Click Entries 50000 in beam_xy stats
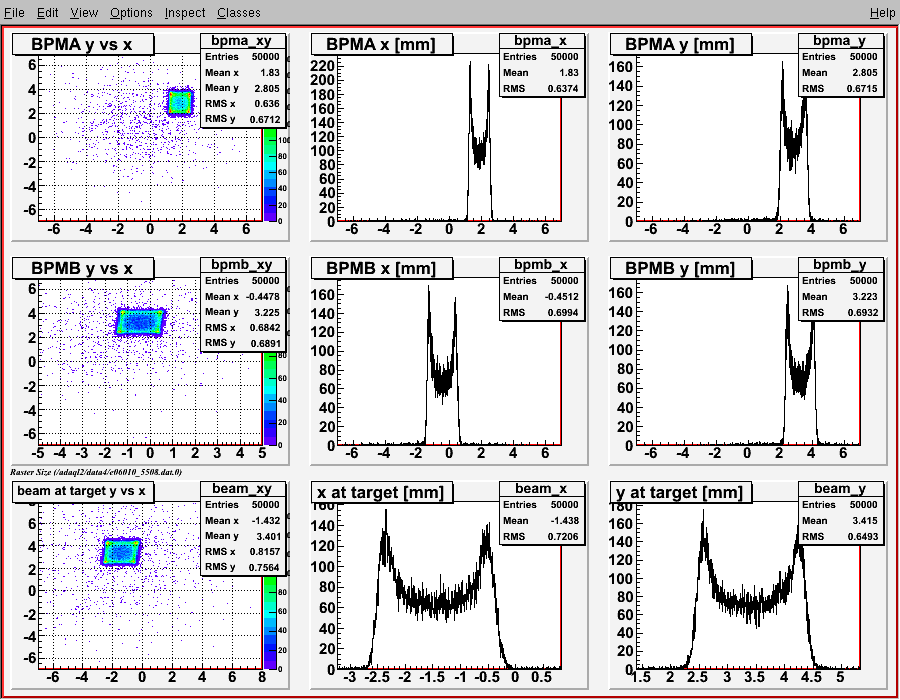Viewport: 900px width, 700px height. pos(242,505)
